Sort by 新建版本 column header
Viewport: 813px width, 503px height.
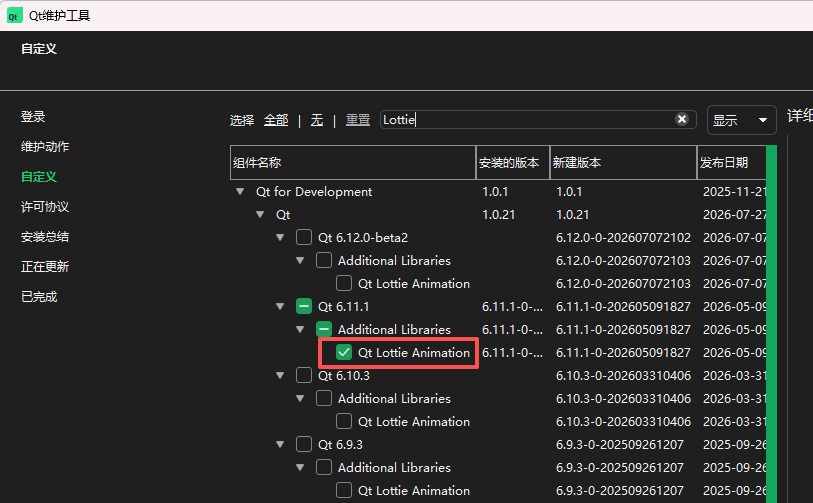click(623, 163)
